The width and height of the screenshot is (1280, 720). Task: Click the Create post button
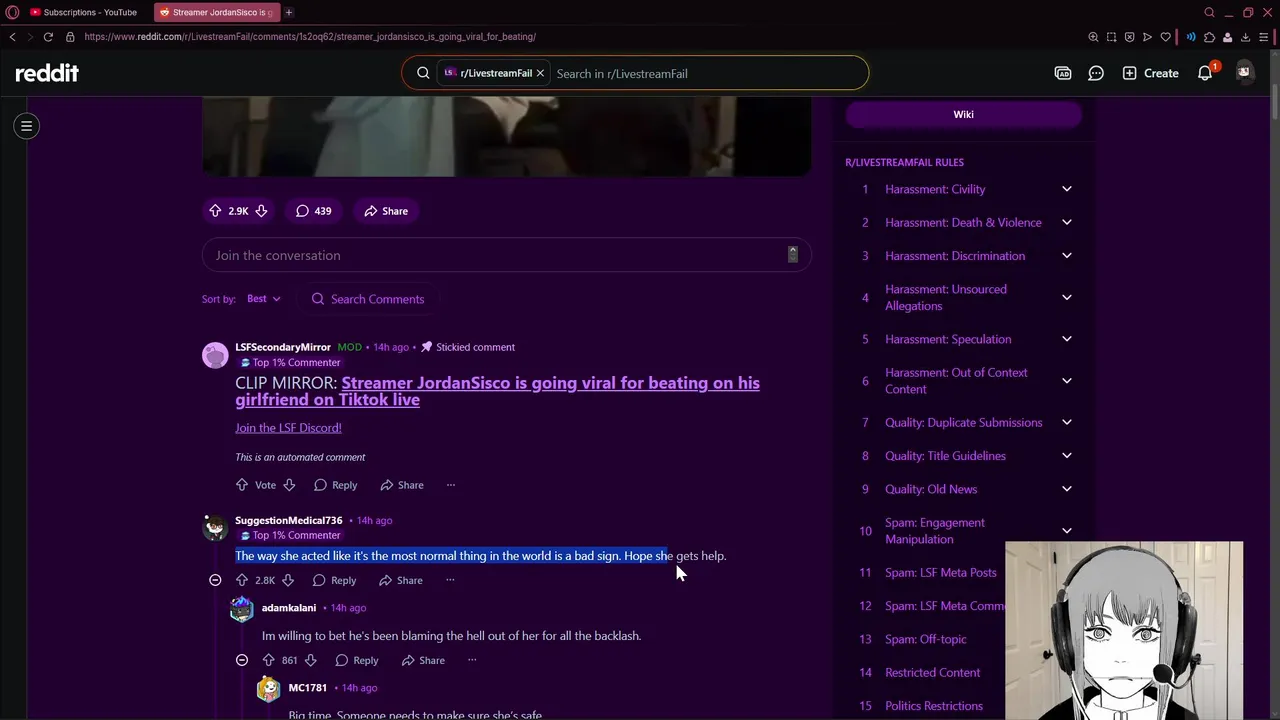(x=1150, y=73)
